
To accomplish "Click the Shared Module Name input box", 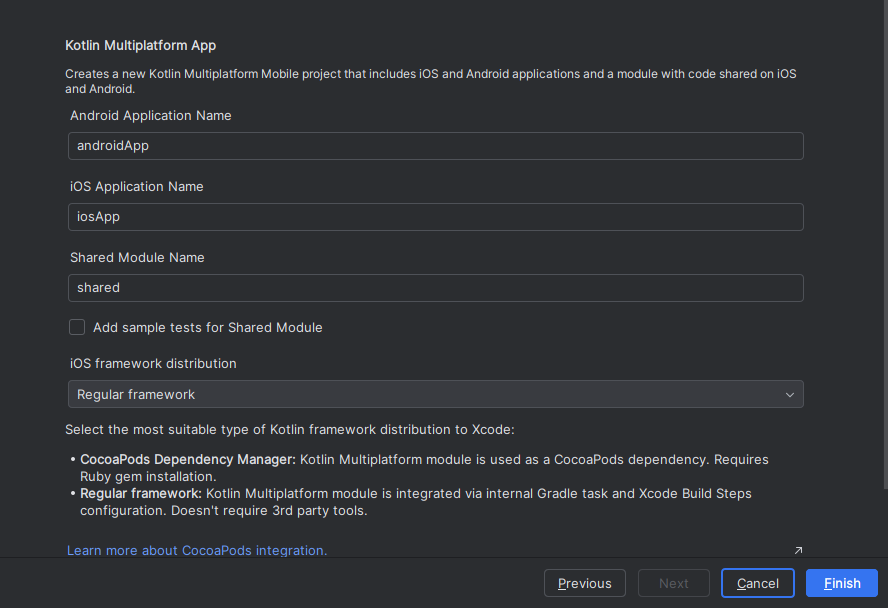I will point(435,288).
